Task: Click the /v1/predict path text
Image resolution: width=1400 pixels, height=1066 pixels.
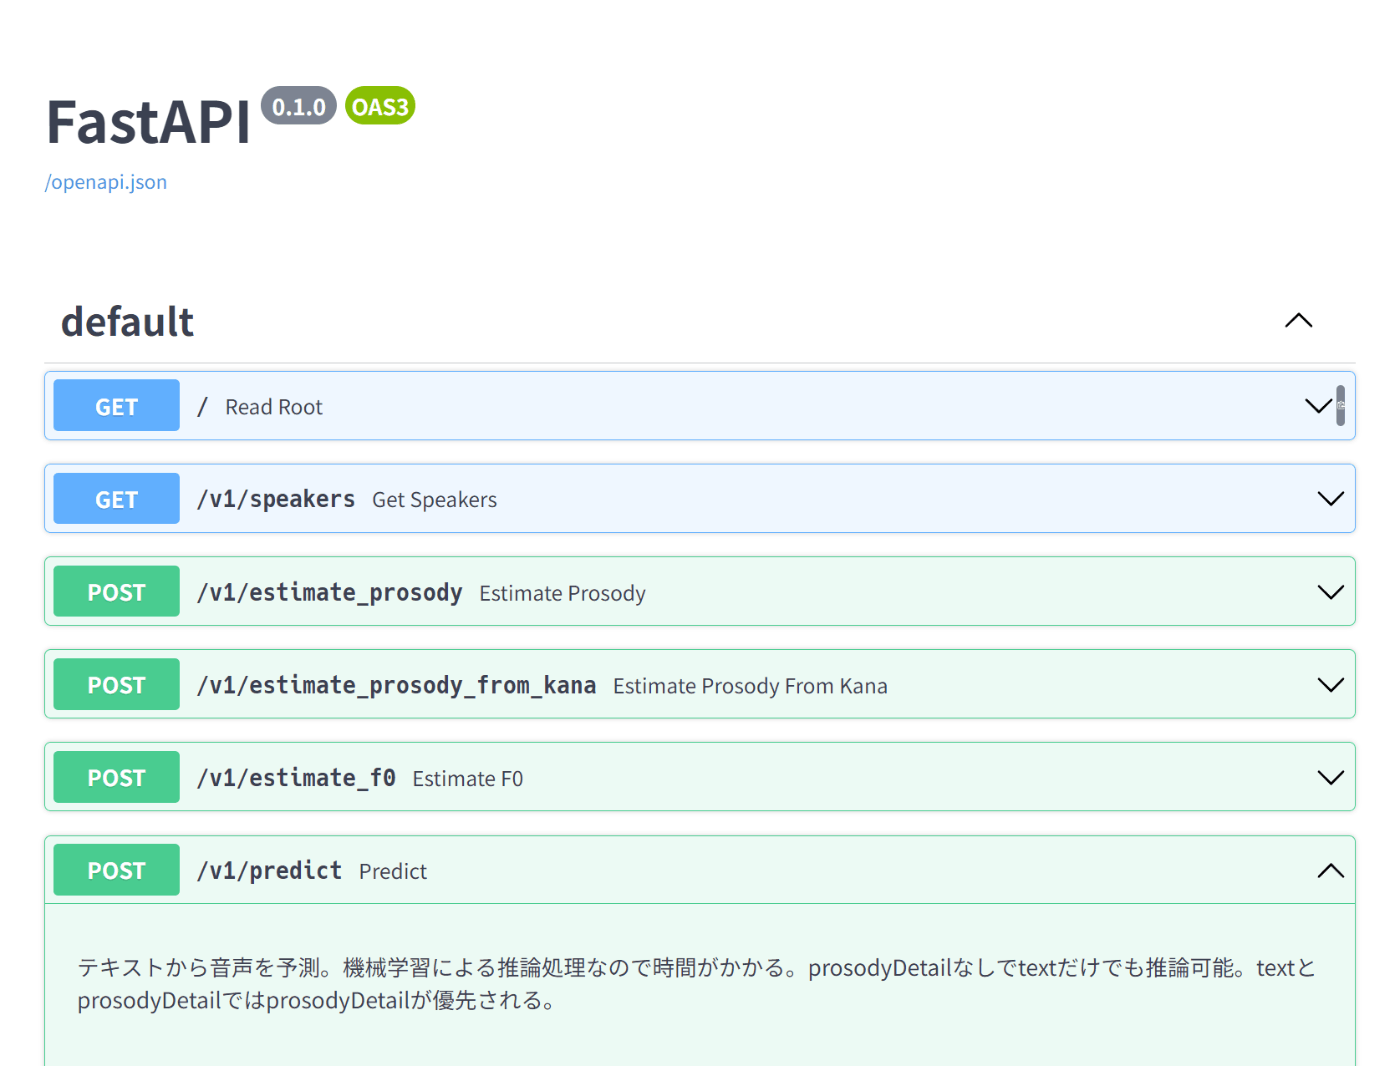Action: click(270, 871)
